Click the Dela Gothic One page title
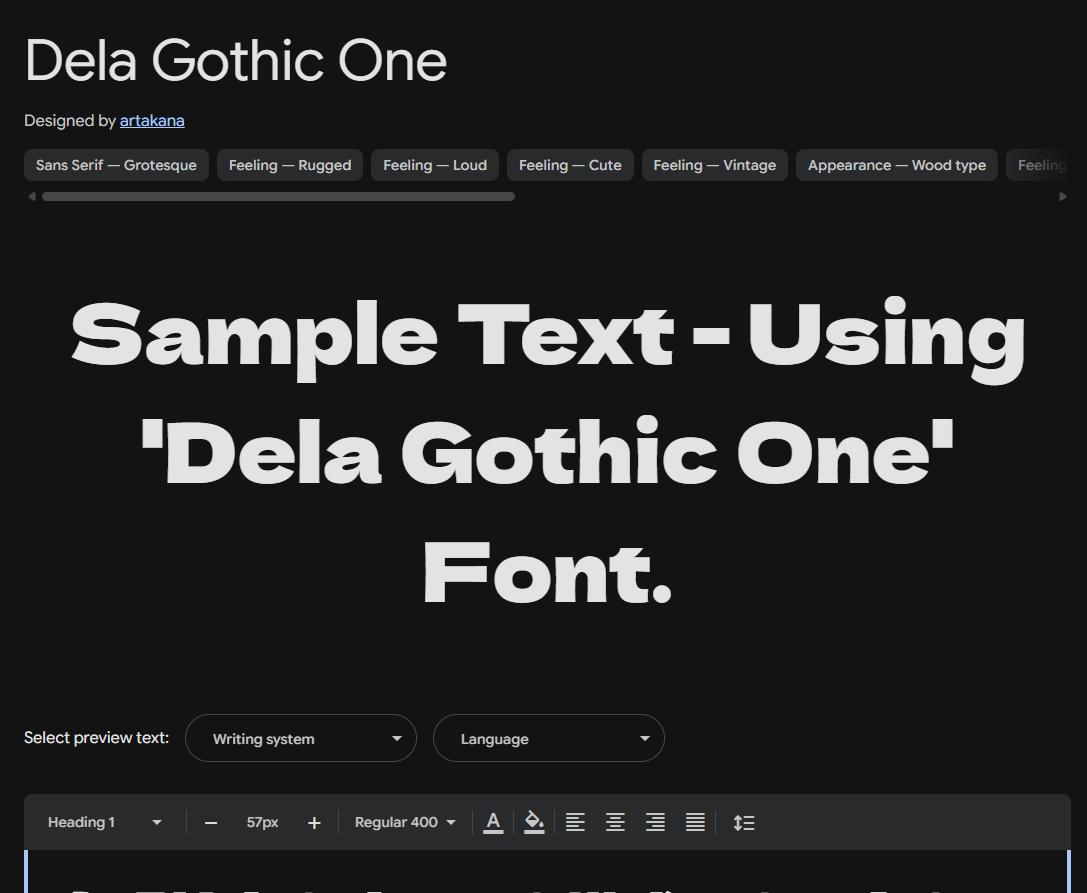Screen dimensions: 1087x893 click(x=236, y=60)
